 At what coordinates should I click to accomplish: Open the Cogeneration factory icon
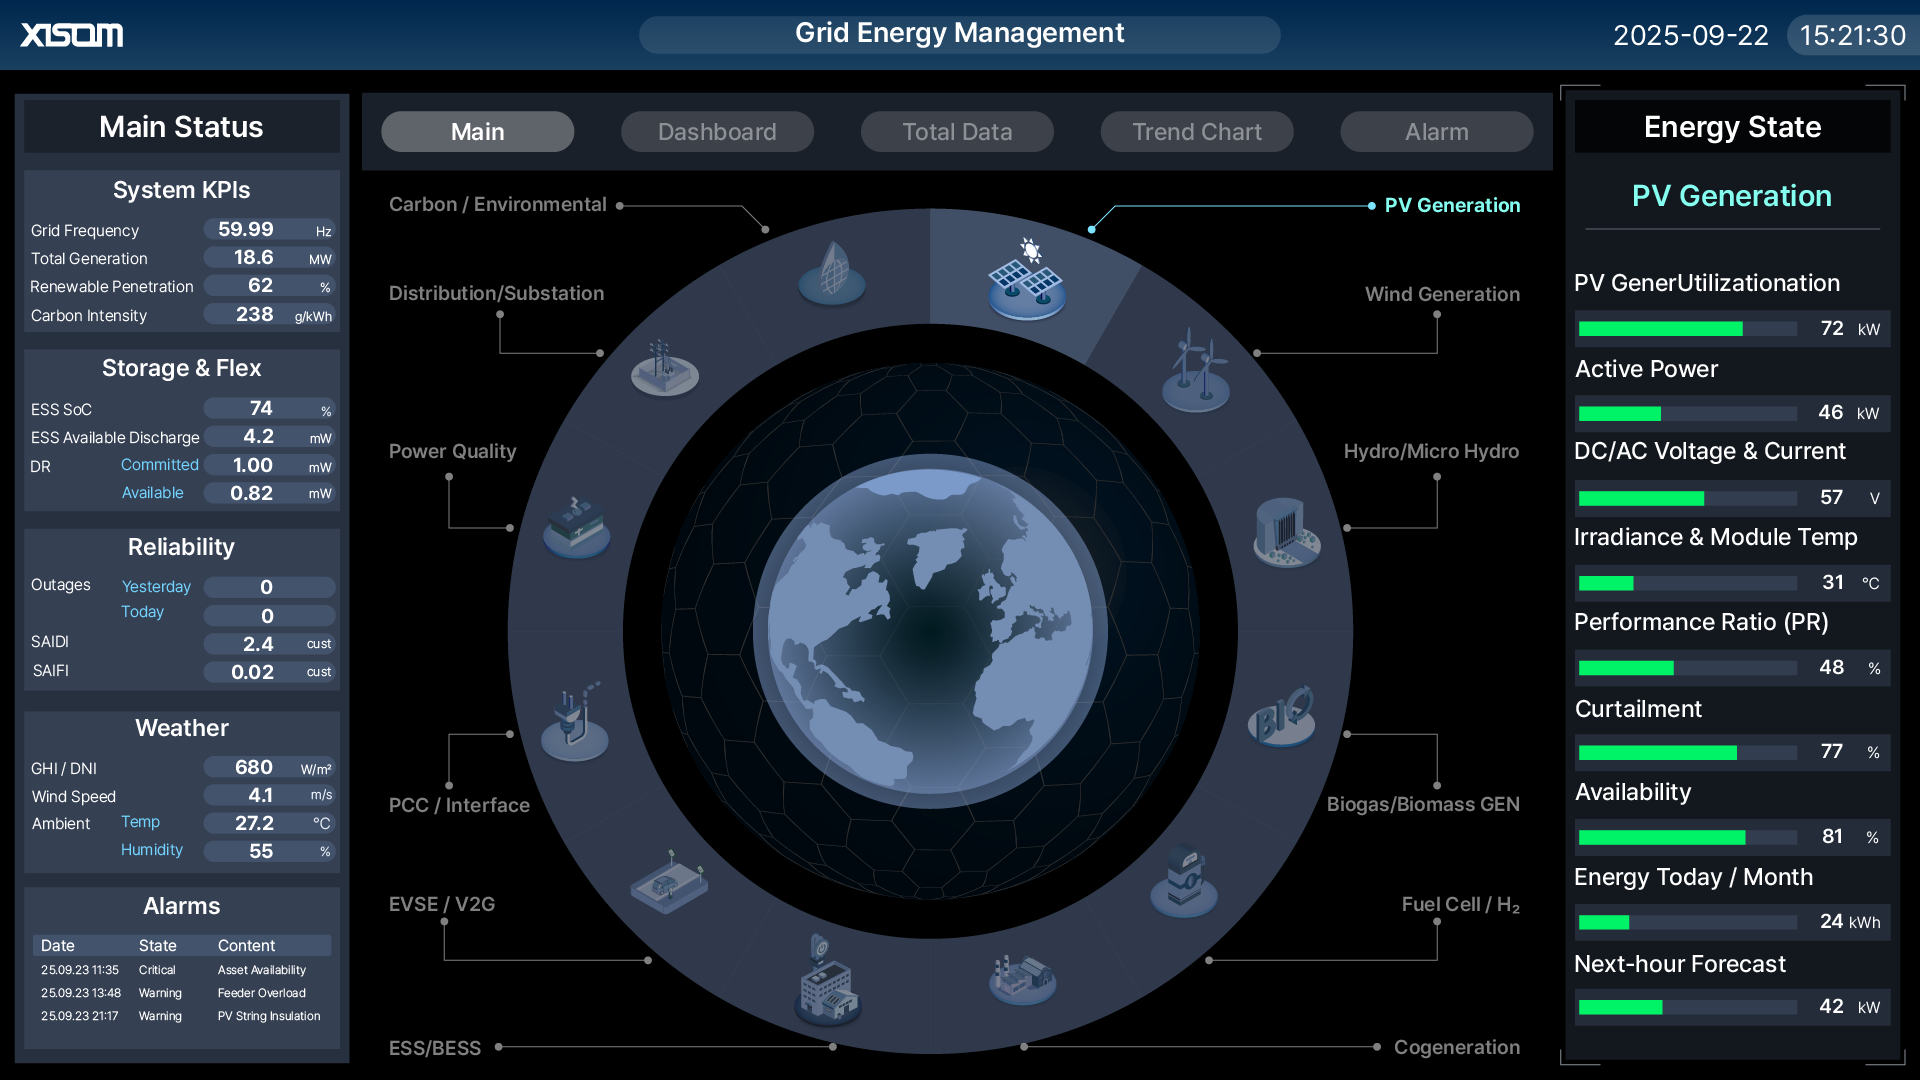(1022, 977)
